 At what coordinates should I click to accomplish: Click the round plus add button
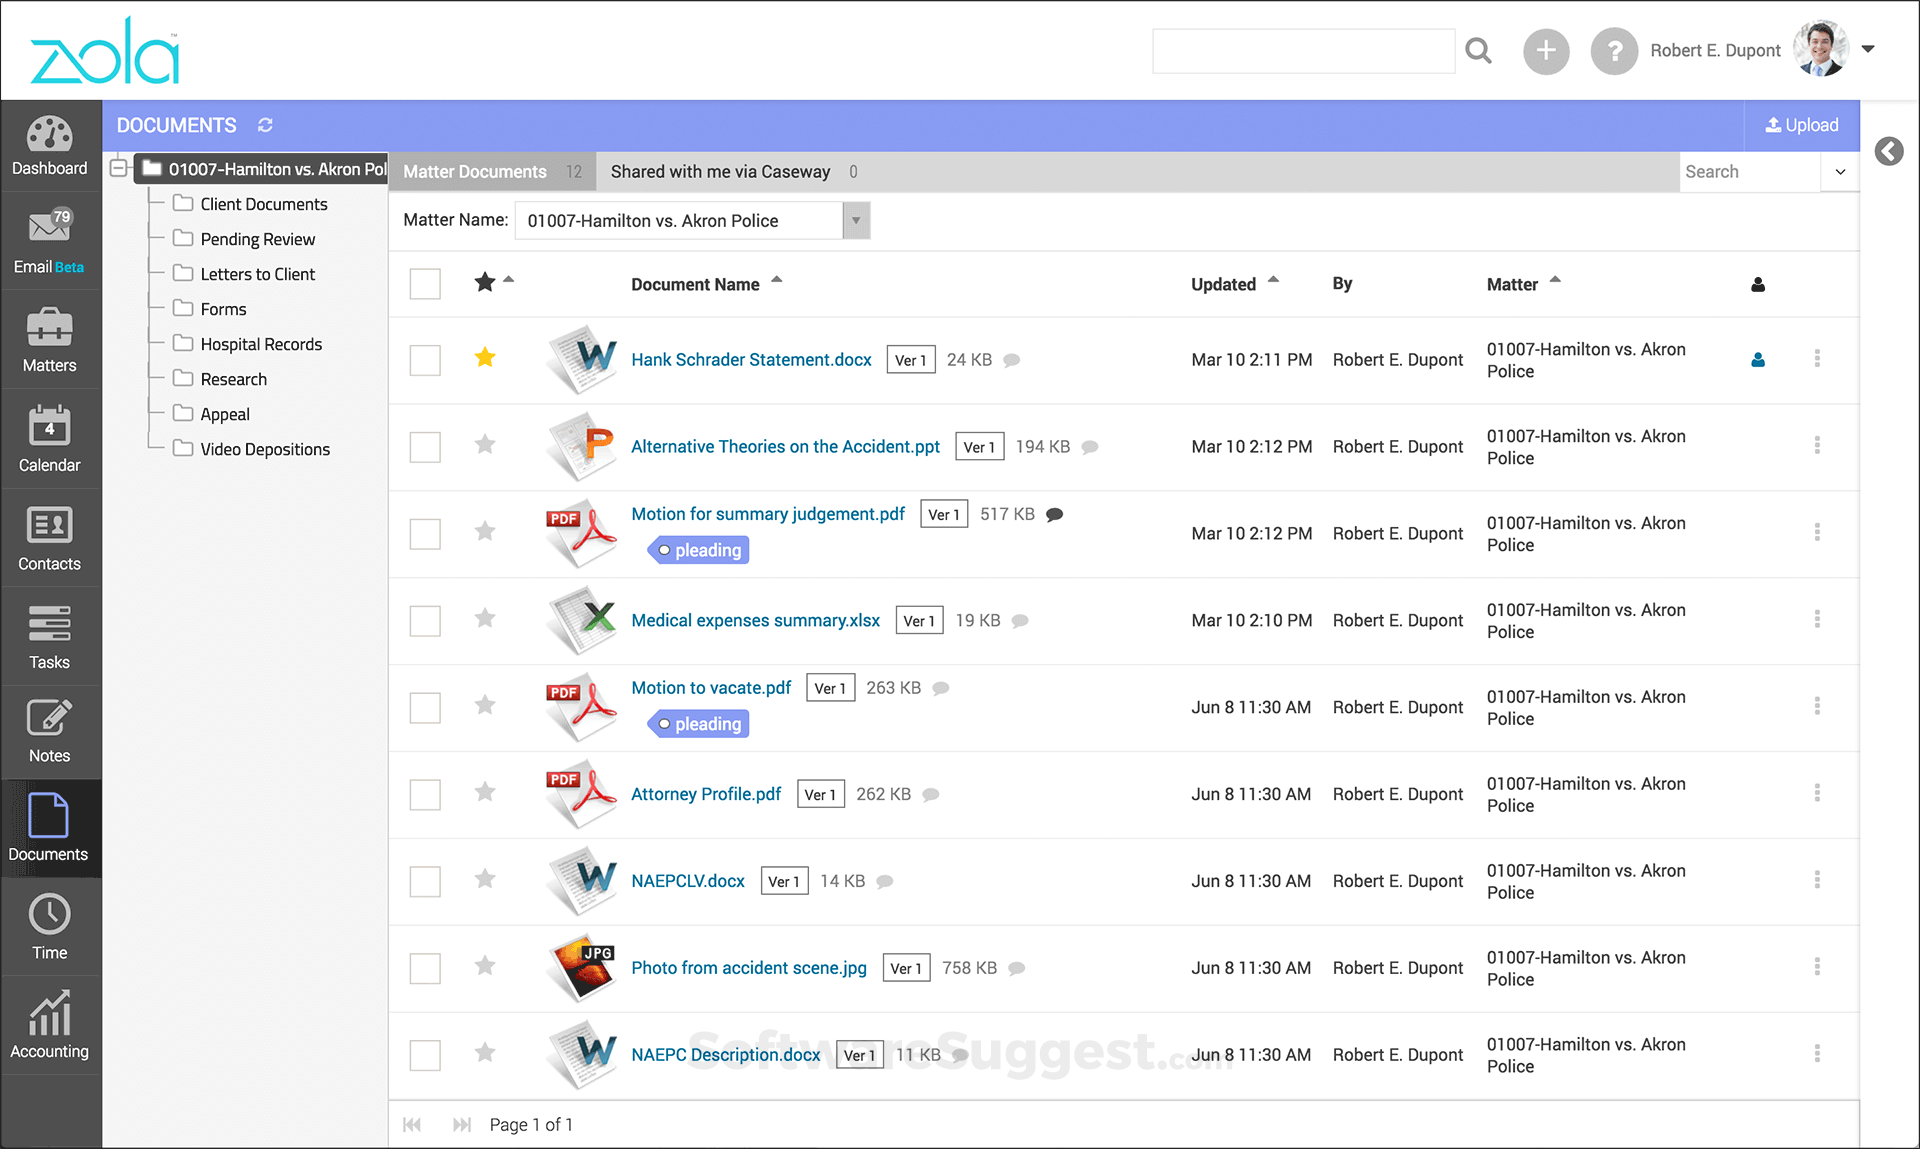pos(1545,51)
